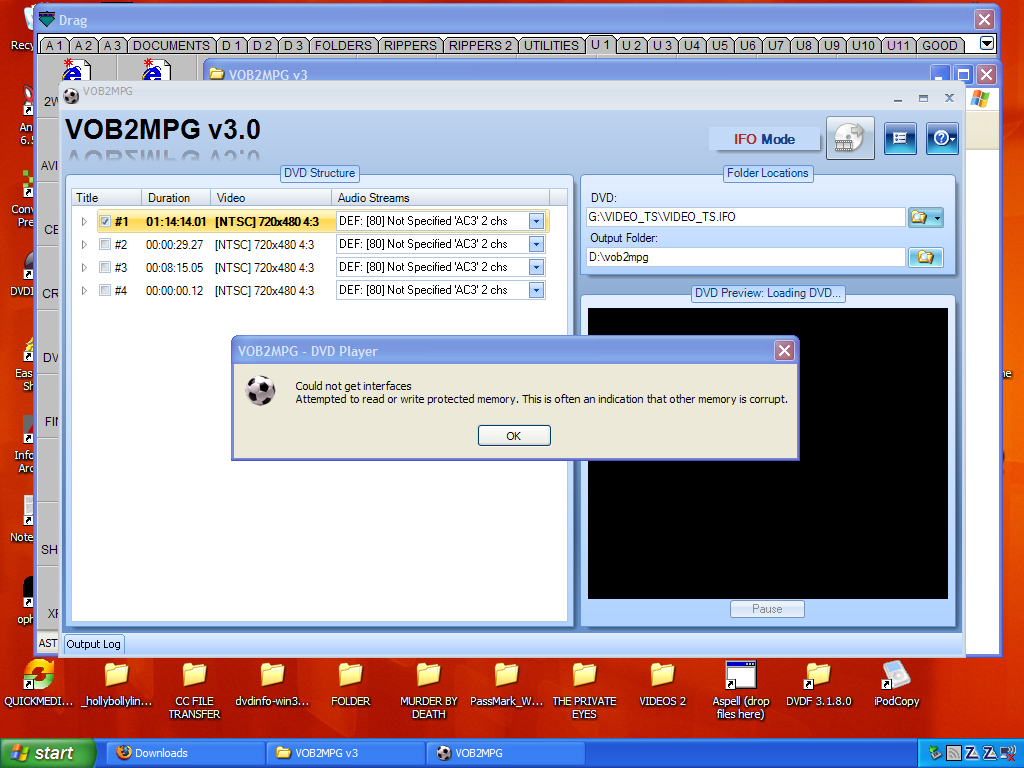Open THE PRIVATE EYES folder
This screenshot has width=1024, height=768.
click(x=584, y=691)
